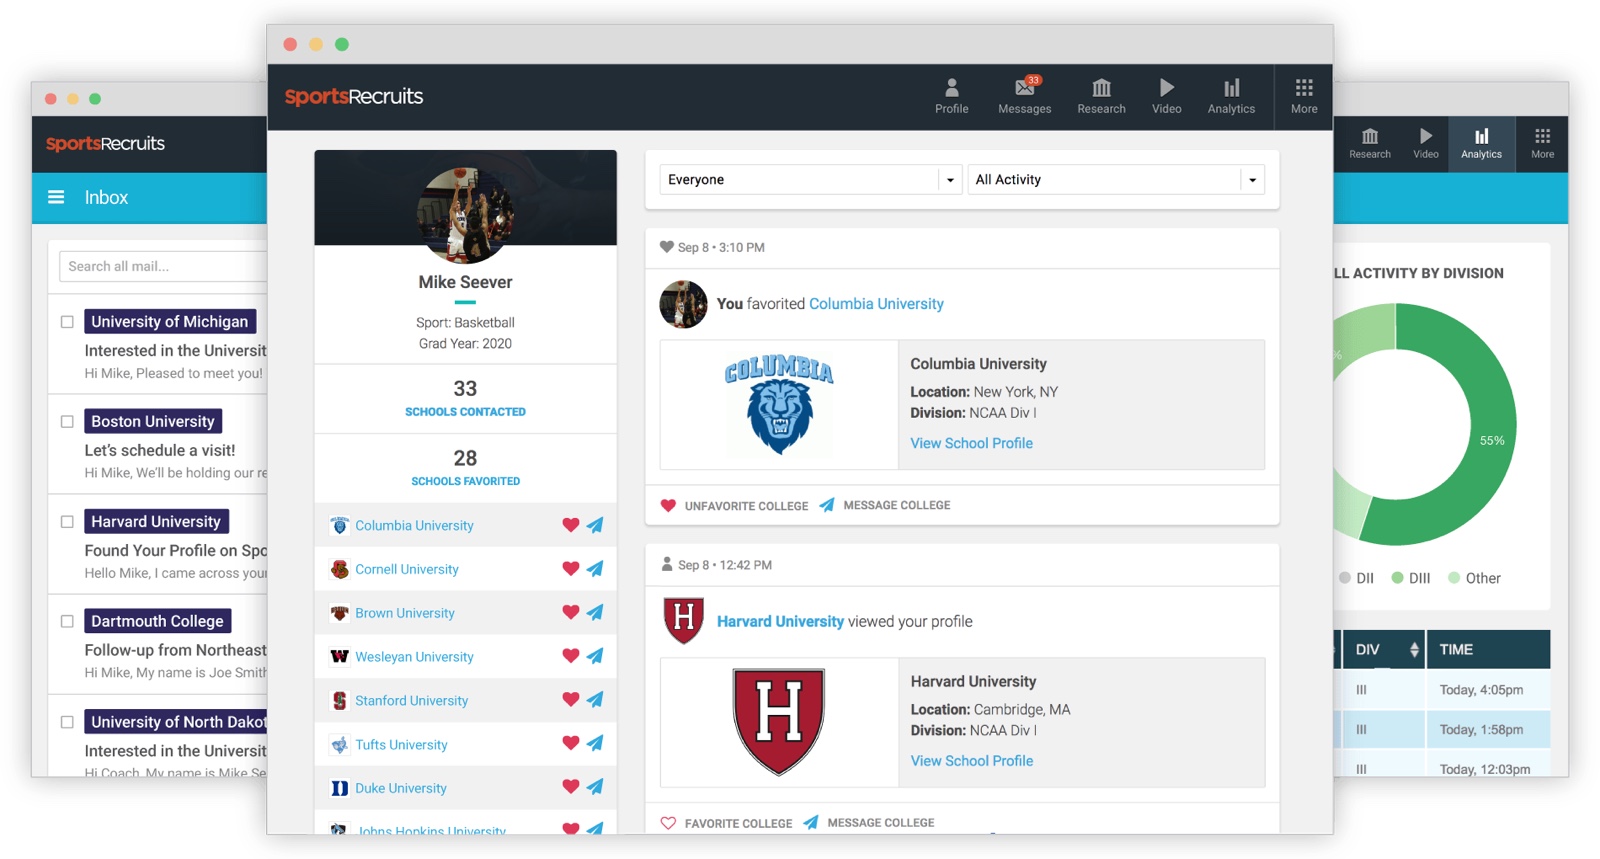
Task: Click the Schools Favorited stat
Action: 465,468
